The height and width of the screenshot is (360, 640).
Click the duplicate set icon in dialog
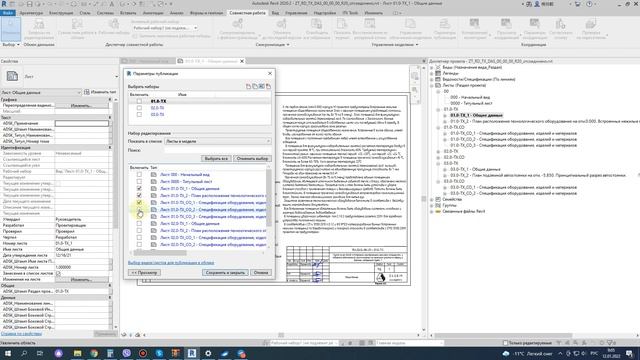[x=255, y=86]
